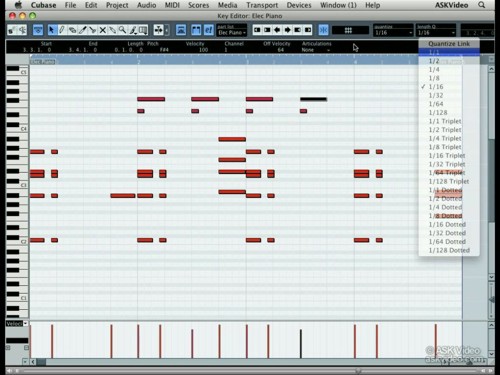Click Trim Start Right nudge button
The width and height of the screenshot is (500, 375).
[267, 30]
